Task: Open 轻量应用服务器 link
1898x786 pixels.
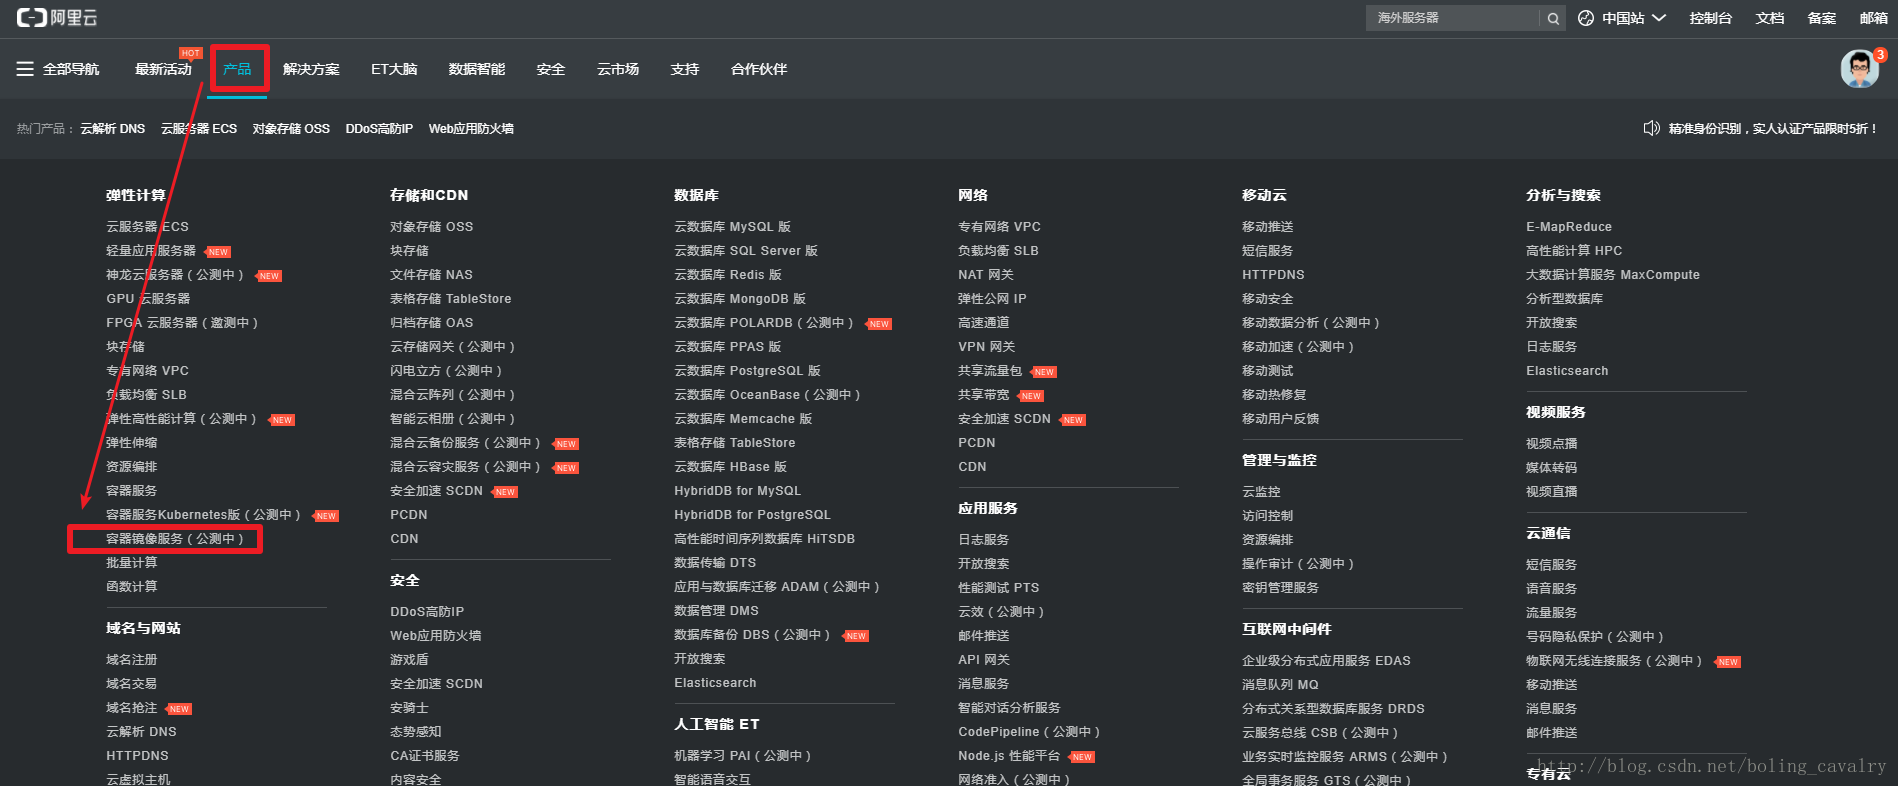Action: [x=151, y=251]
